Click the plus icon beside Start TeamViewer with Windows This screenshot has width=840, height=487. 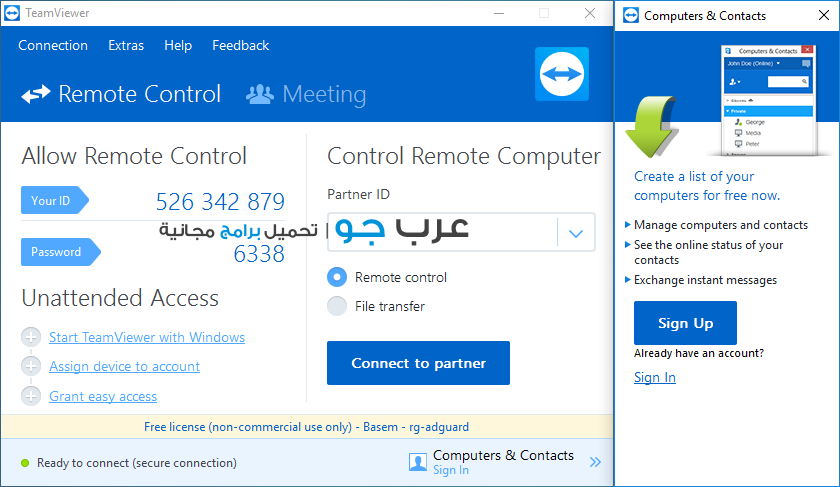pos(31,338)
